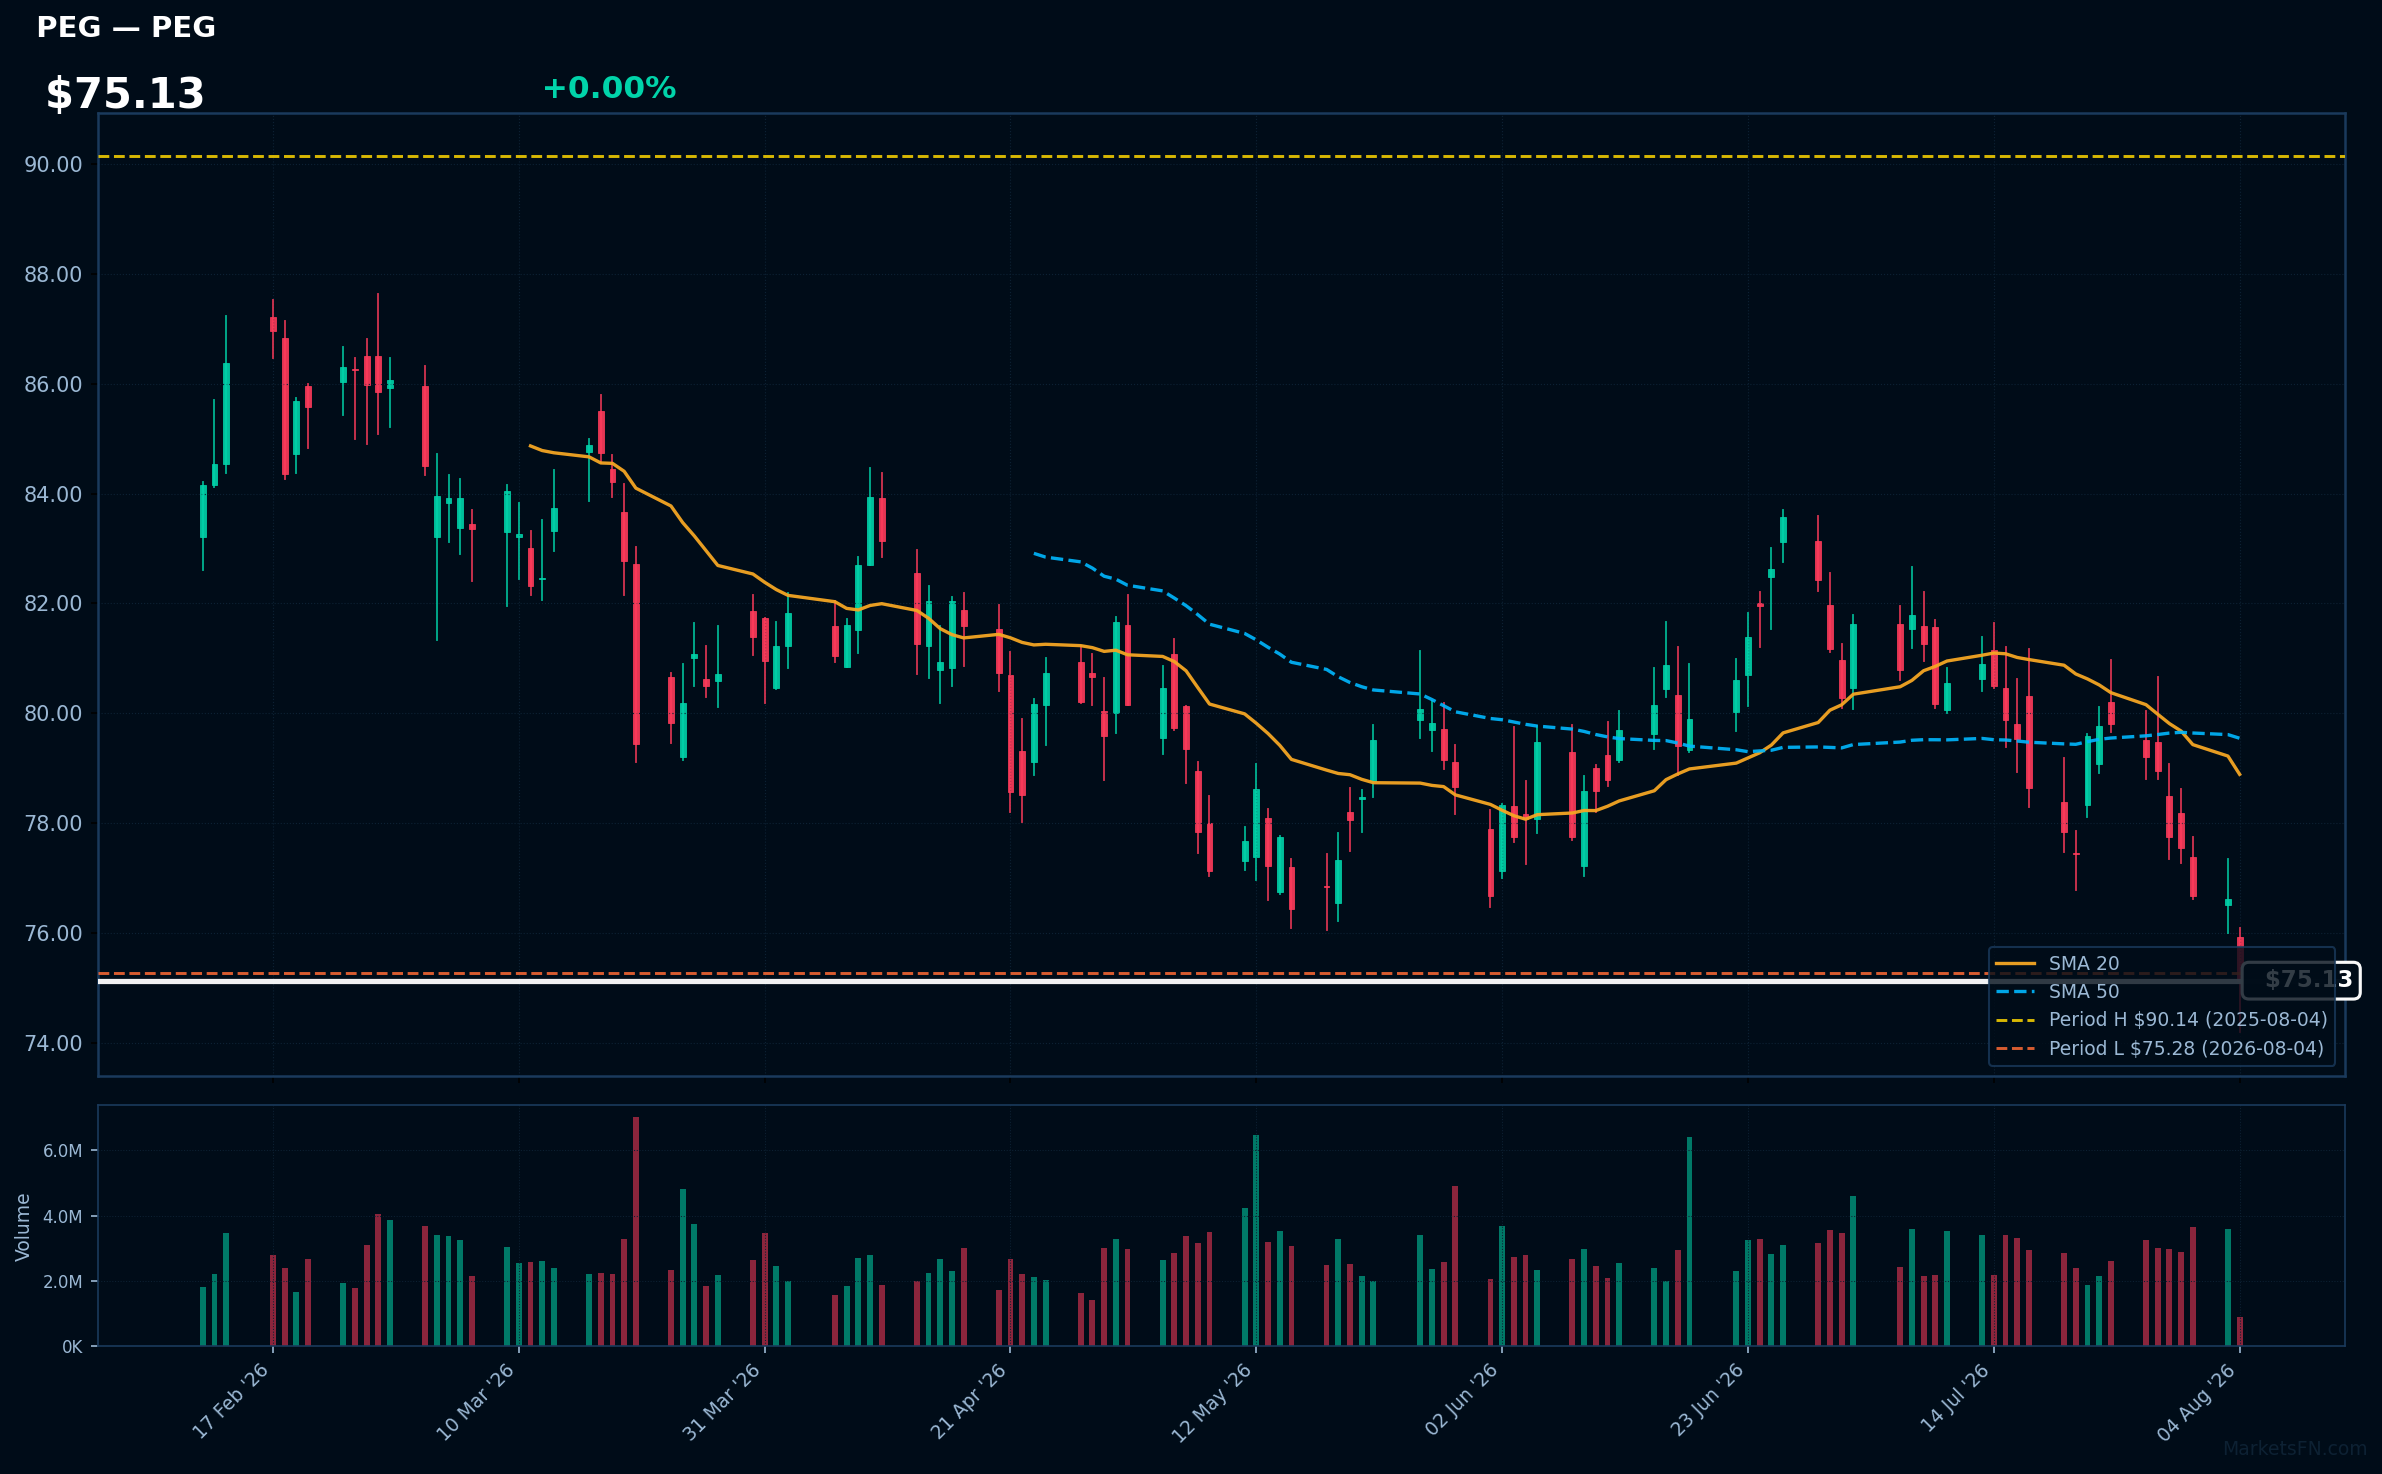Pick the 23 Jun '26 date label
Image resolution: width=2382 pixels, height=1474 pixels.
(x=1708, y=1400)
